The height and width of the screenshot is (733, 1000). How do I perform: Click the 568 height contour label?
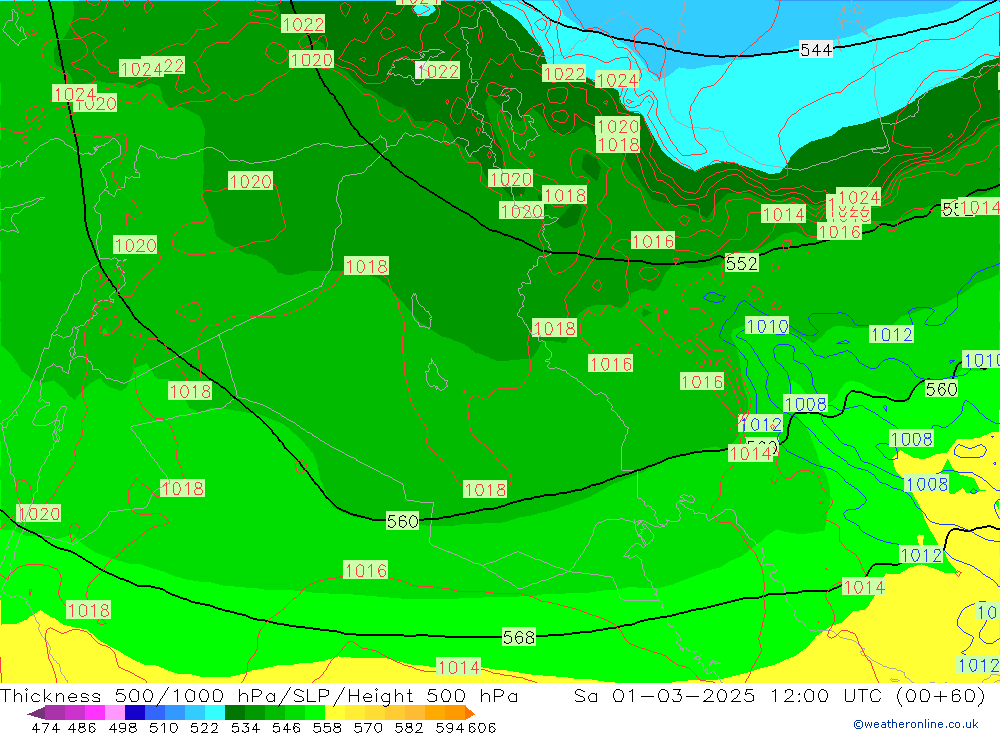click(x=518, y=637)
